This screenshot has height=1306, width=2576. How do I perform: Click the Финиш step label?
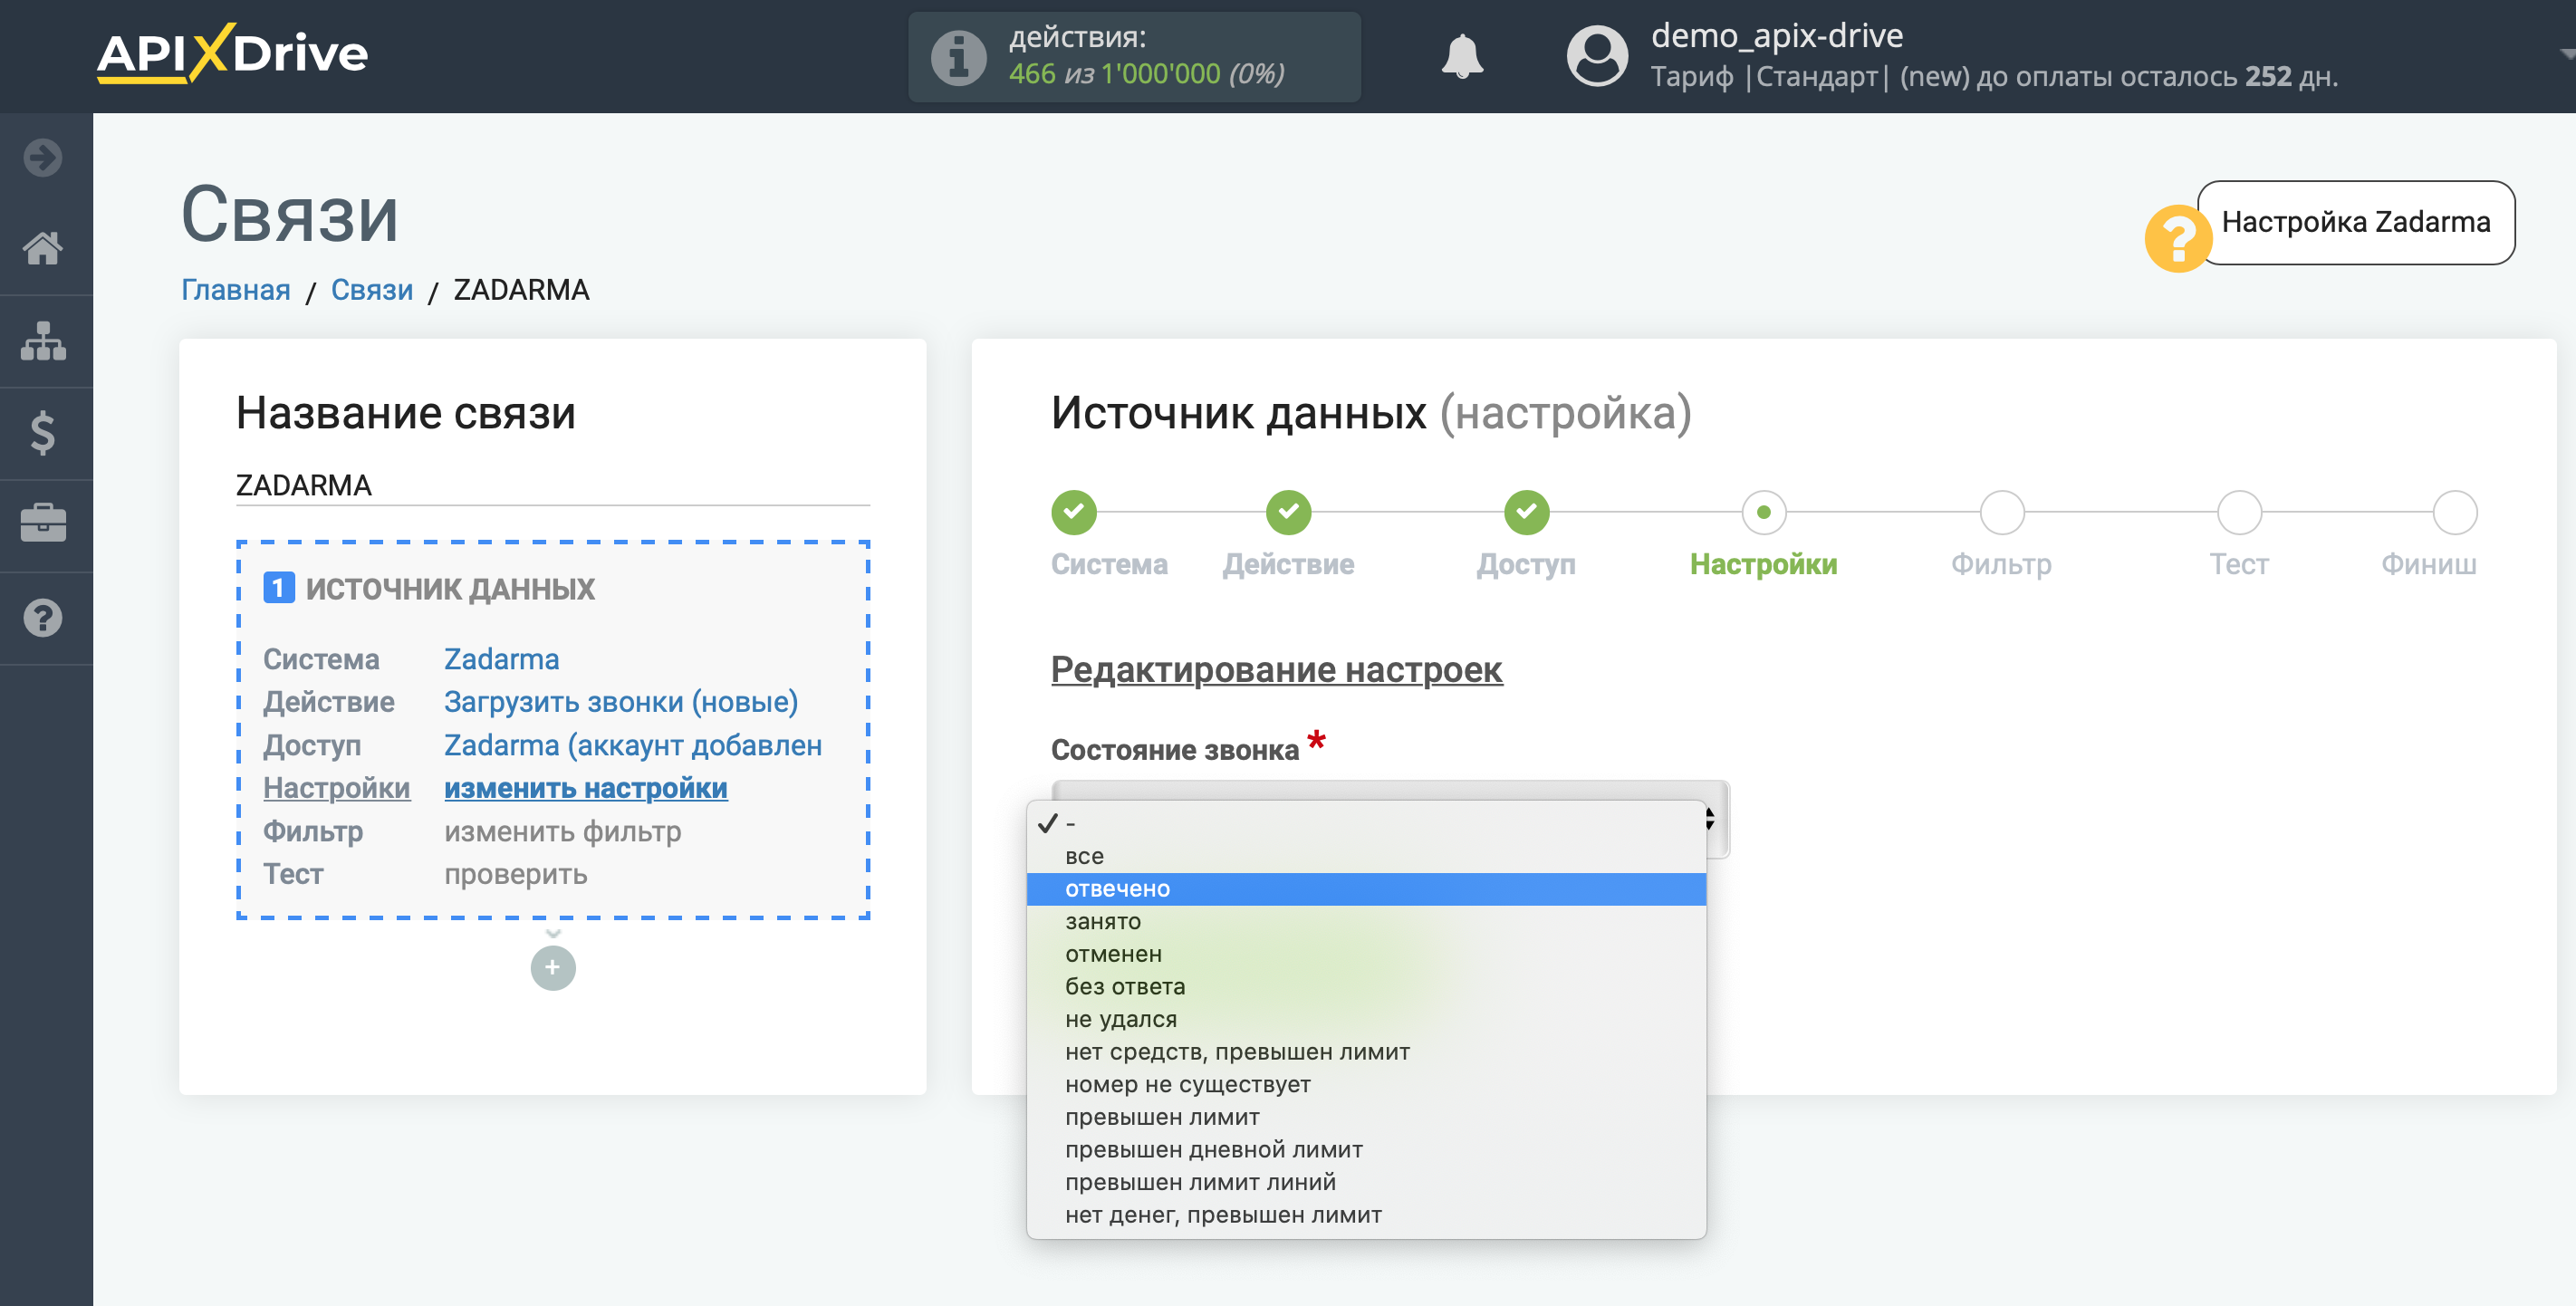(x=2428, y=564)
